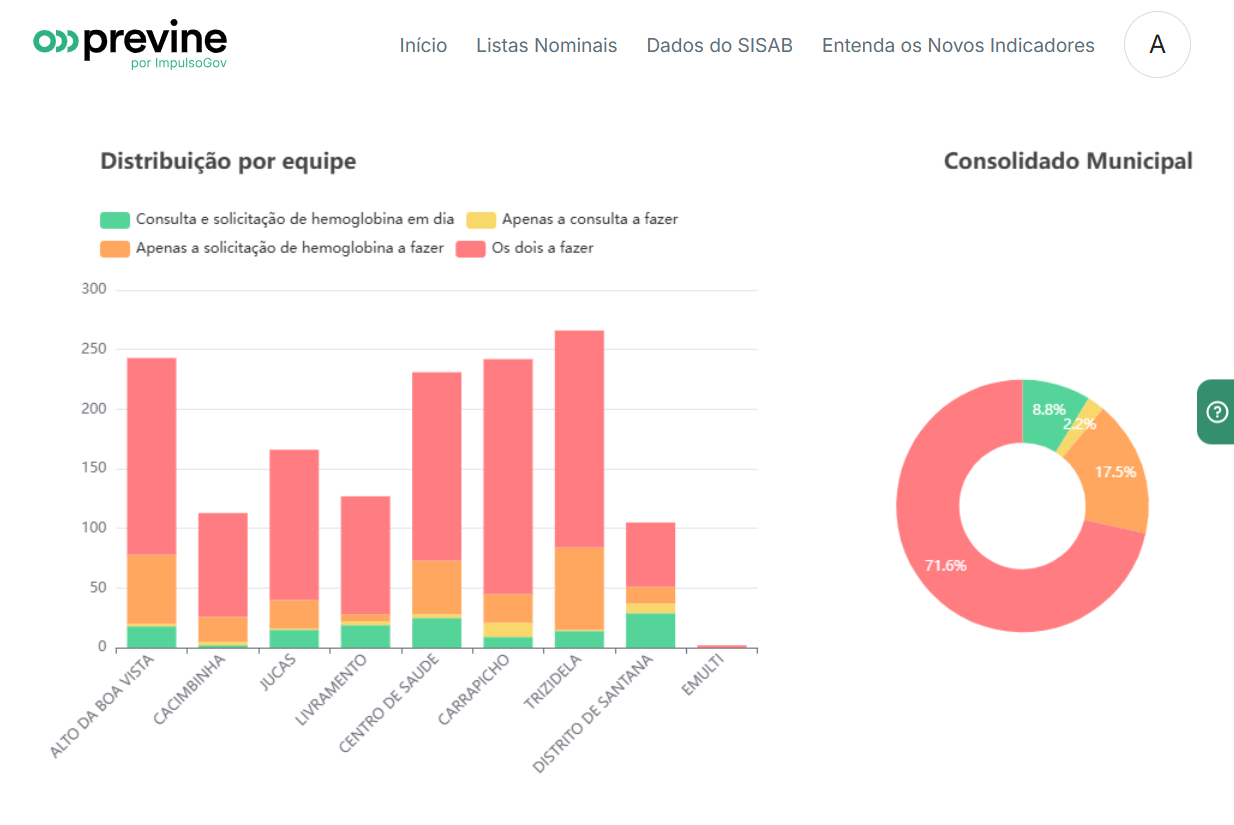Image resolution: width=1234 pixels, height=825 pixels.
Task: Open the 'Listas Nominais' menu item
Action: pyautogui.click(x=546, y=45)
